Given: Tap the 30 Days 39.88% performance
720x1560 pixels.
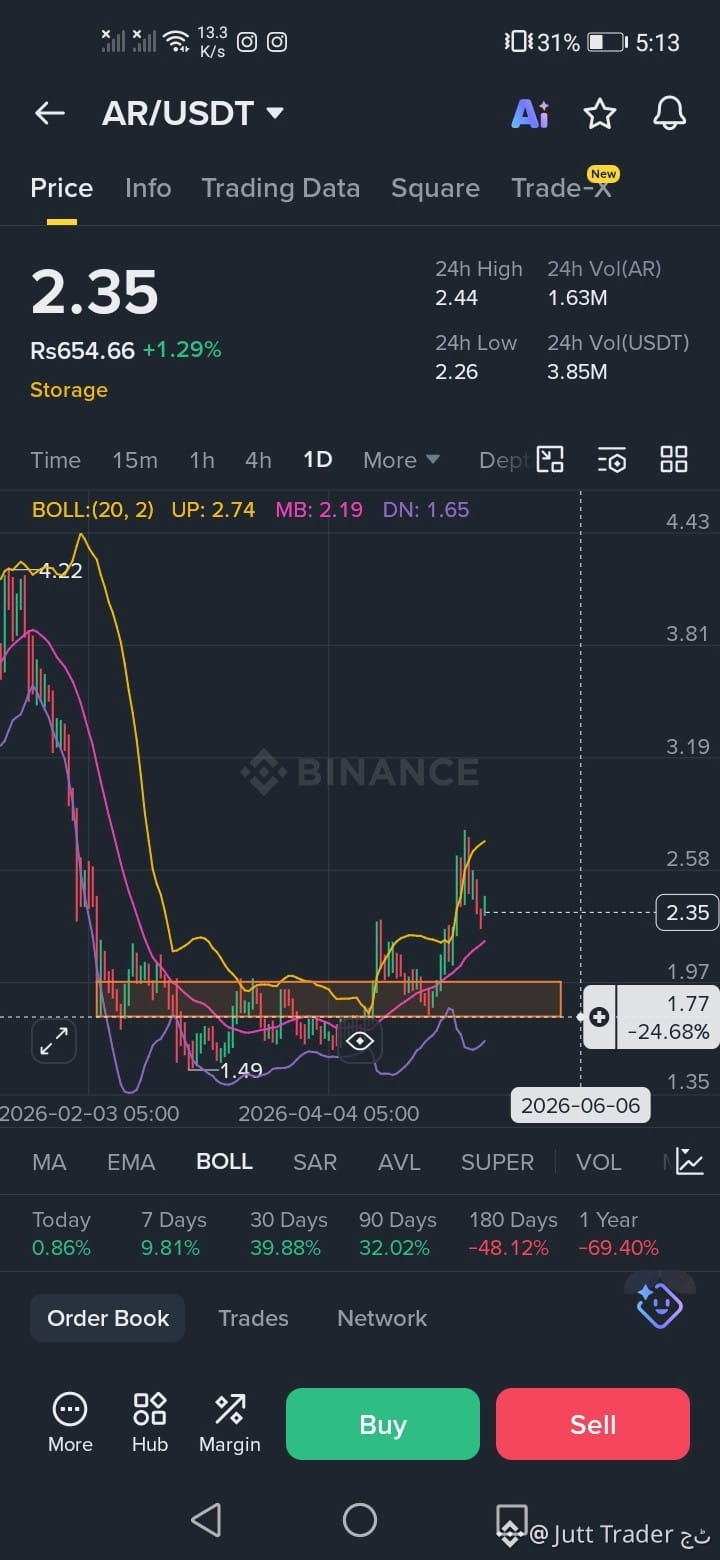Looking at the screenshot, I should [x=288, y=1234].
